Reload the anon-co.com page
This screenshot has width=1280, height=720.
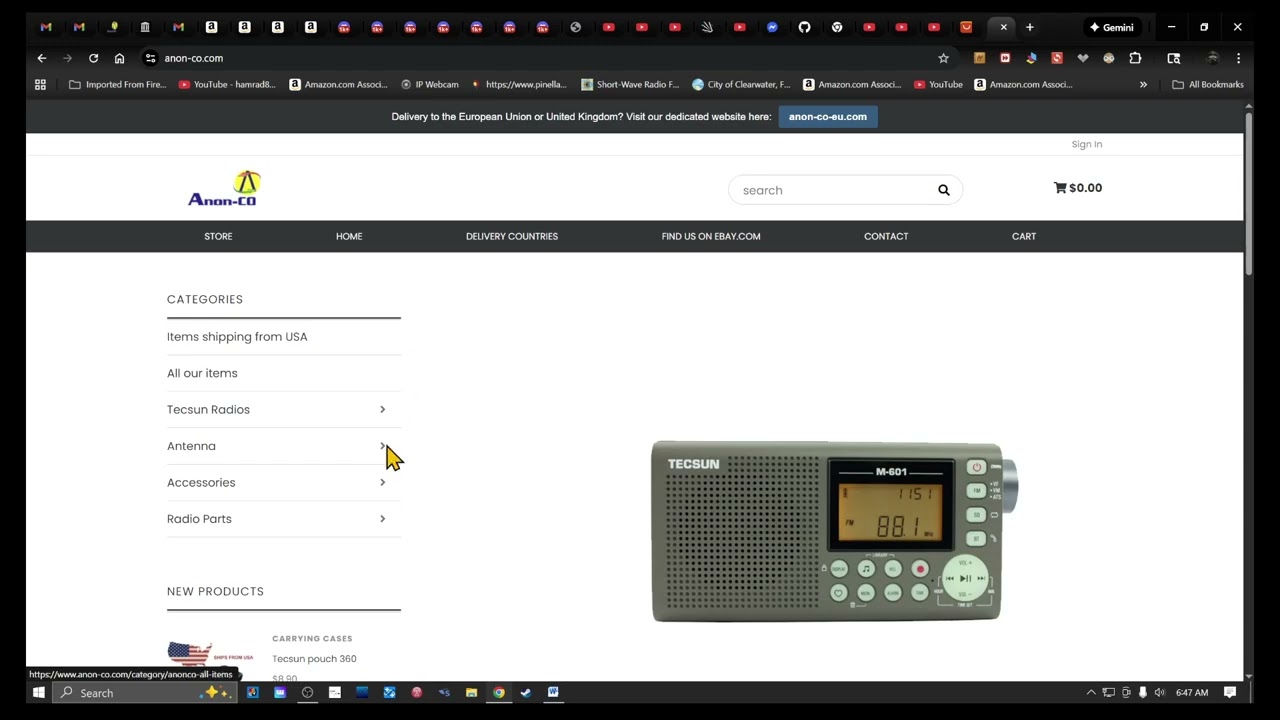coord(93,58)
